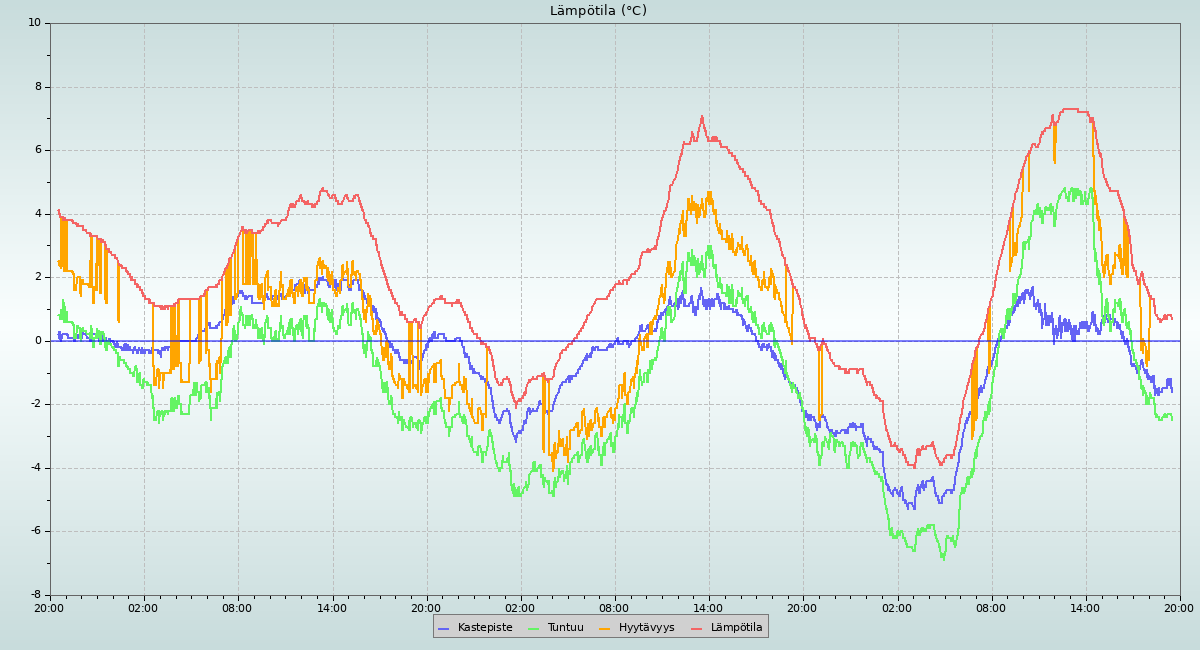Click the y-axis label -8
Viewport: 1200px width, 650px height.
click(x=35, y=595)
